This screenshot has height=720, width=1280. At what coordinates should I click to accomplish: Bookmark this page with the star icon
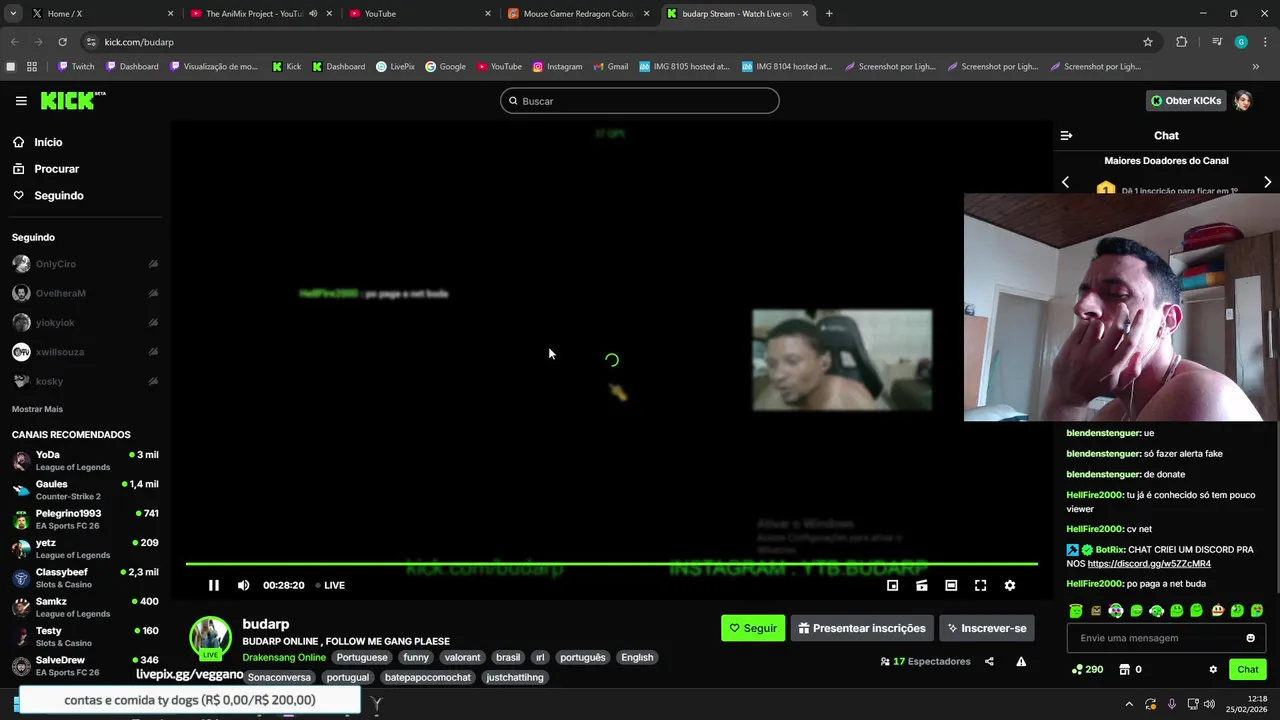(1148, 42)
